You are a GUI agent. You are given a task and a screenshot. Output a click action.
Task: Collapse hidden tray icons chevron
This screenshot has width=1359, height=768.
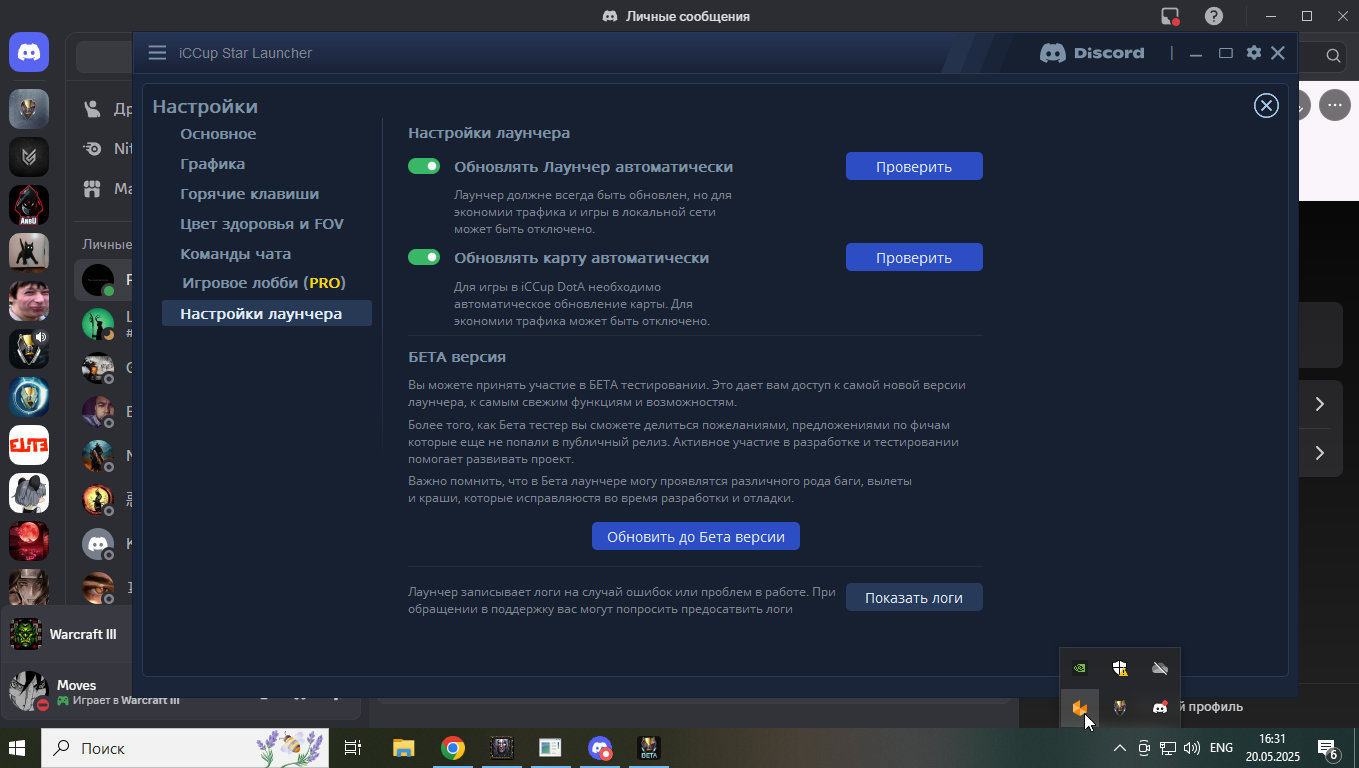point(1119,748)
